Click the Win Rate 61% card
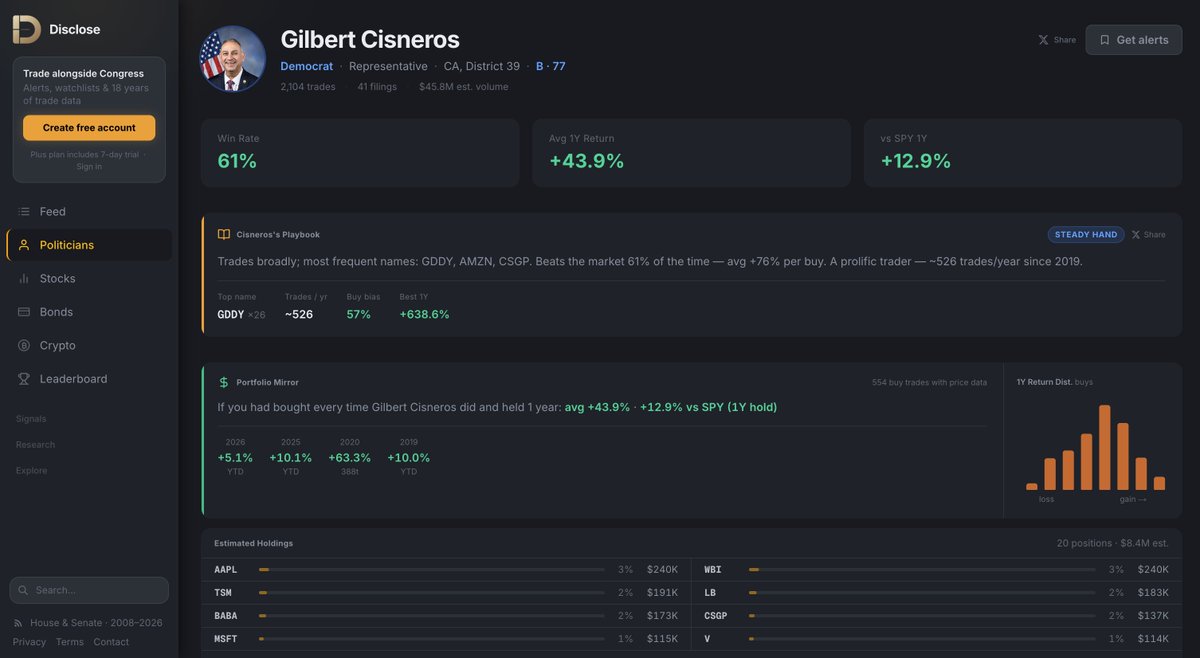This screenshot has height=658, width=1200. tap(360, 153)
